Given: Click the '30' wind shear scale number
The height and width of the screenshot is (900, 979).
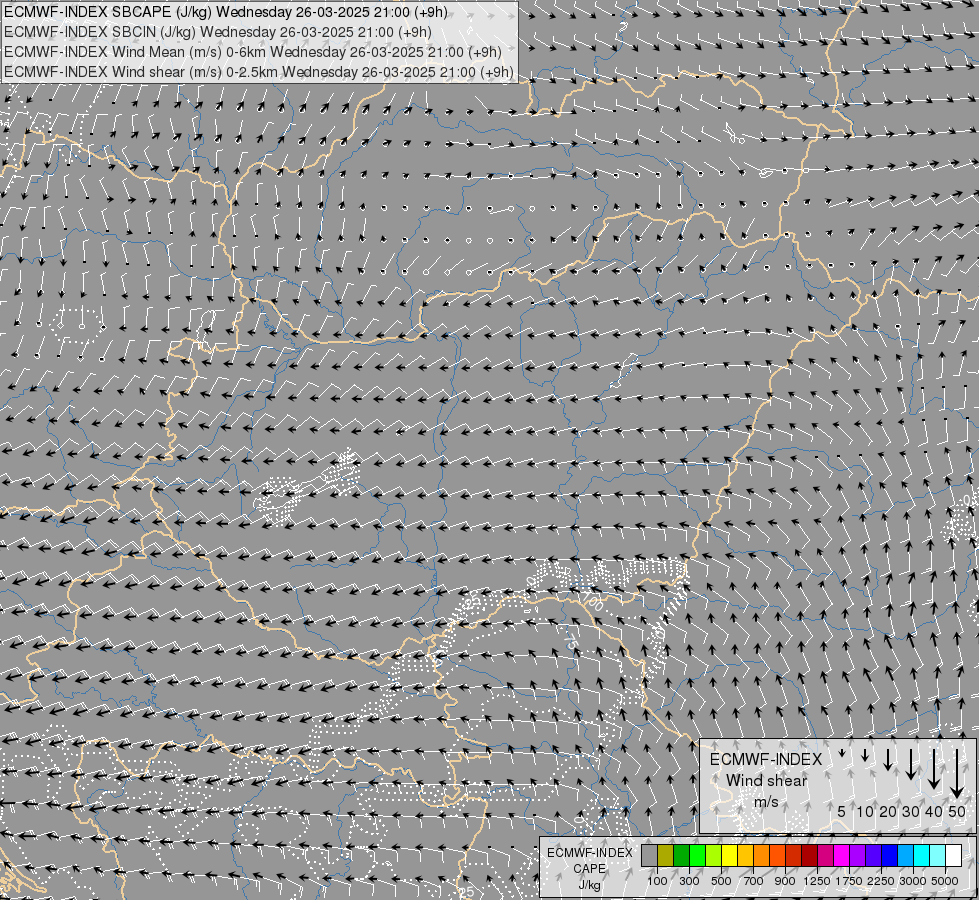Looking at the screenshot, I should 911,811.
